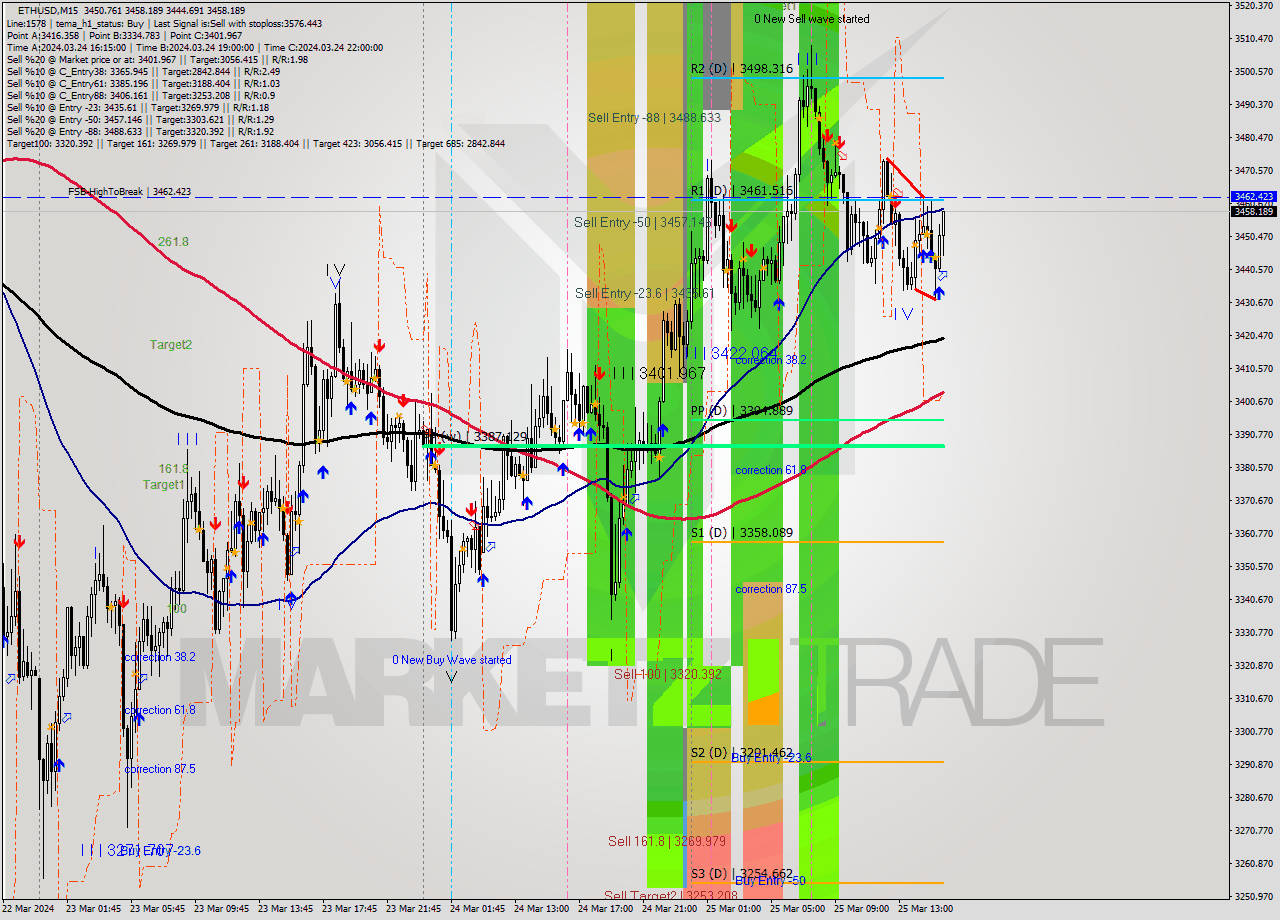Click the Sell Target2 | 3253.208 label

click(x=669, y=895)
